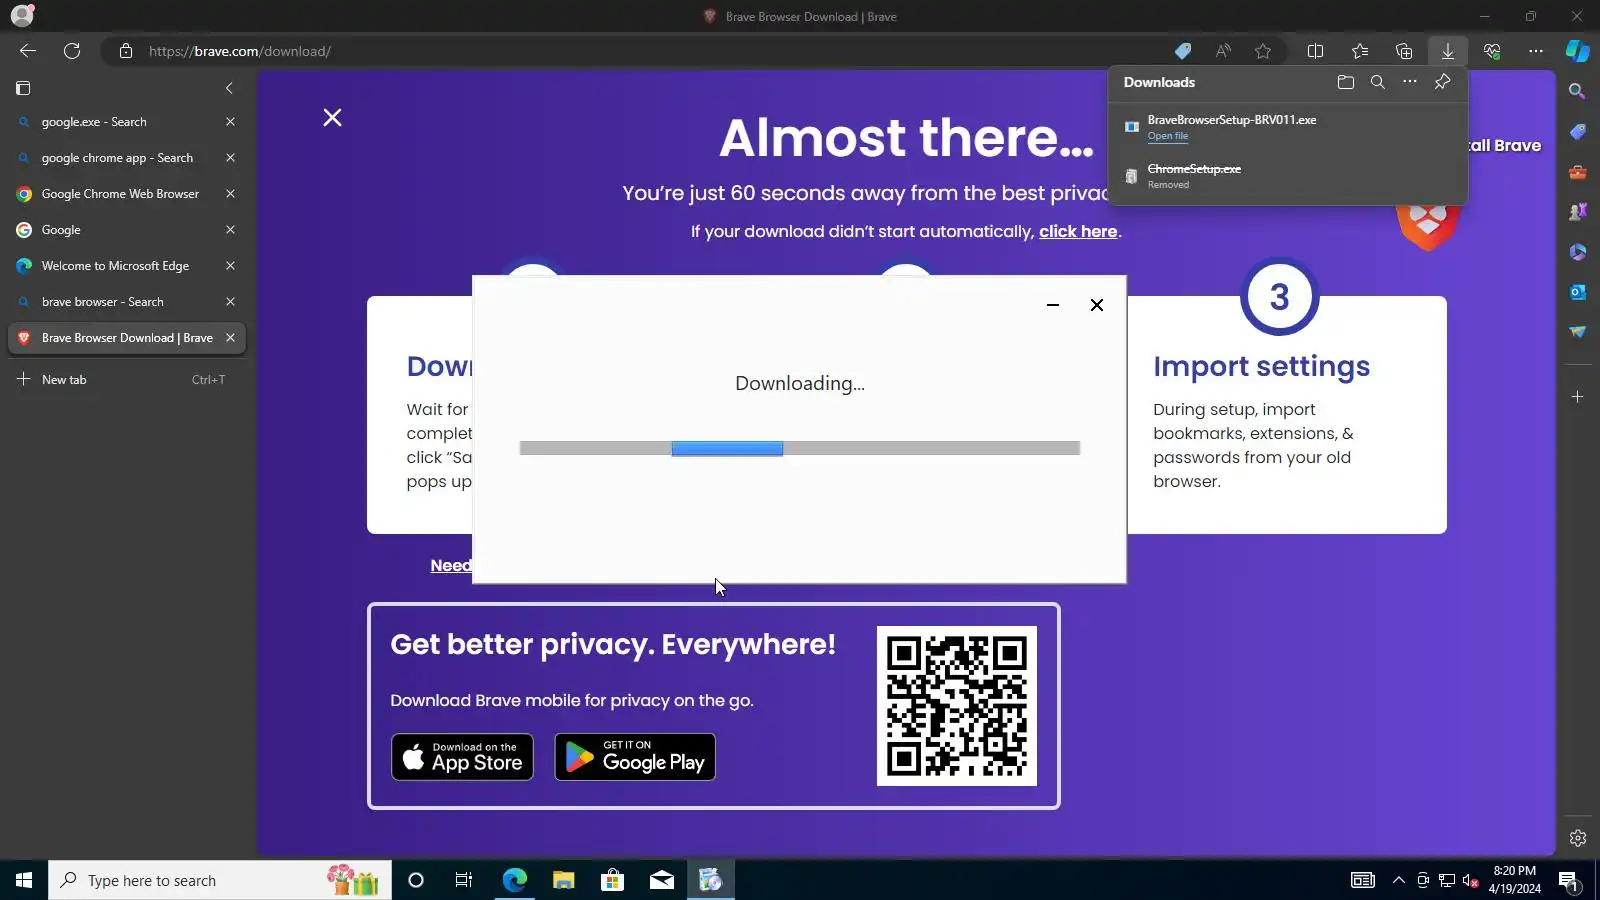Switch to google chrome app - Search tab
Viewport: 1600px width, 900px height.
pos(126,158)
